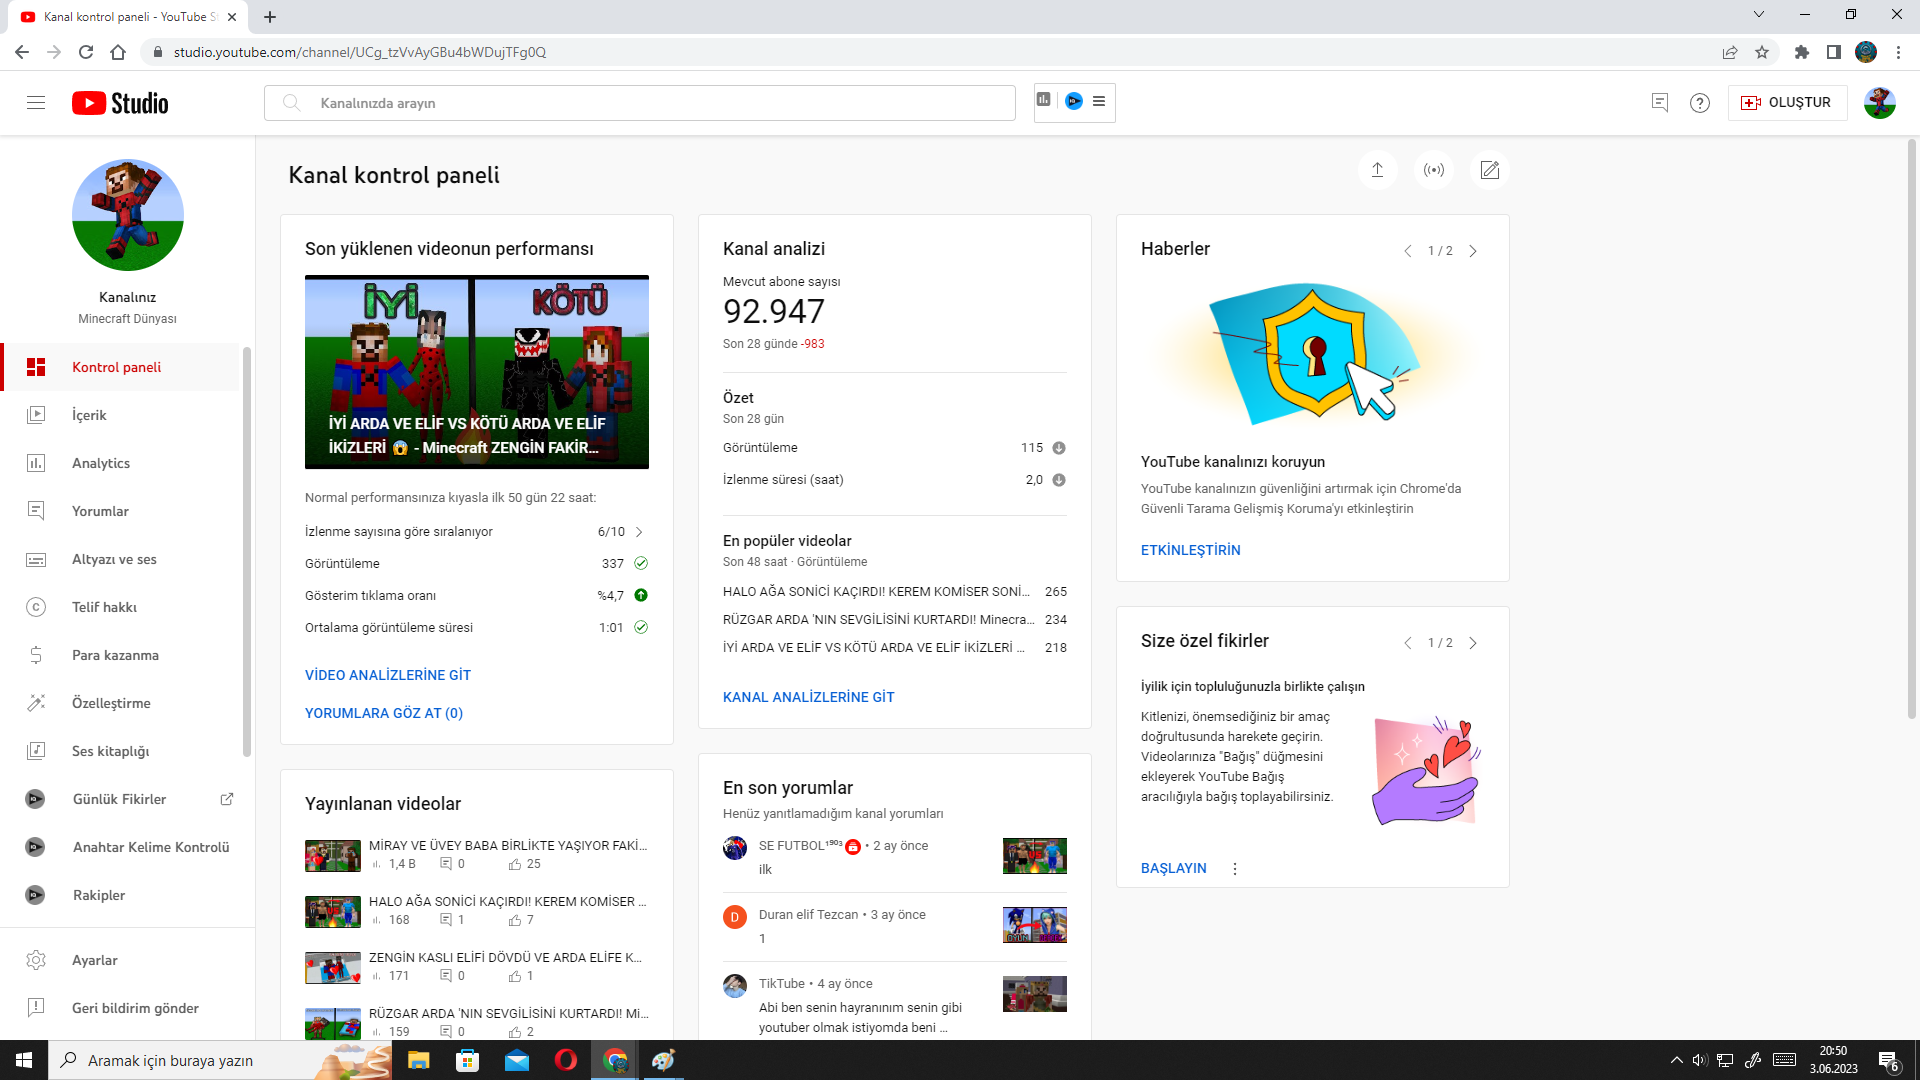Open Telif hakkı in sidebar

(x=122, y=607)
